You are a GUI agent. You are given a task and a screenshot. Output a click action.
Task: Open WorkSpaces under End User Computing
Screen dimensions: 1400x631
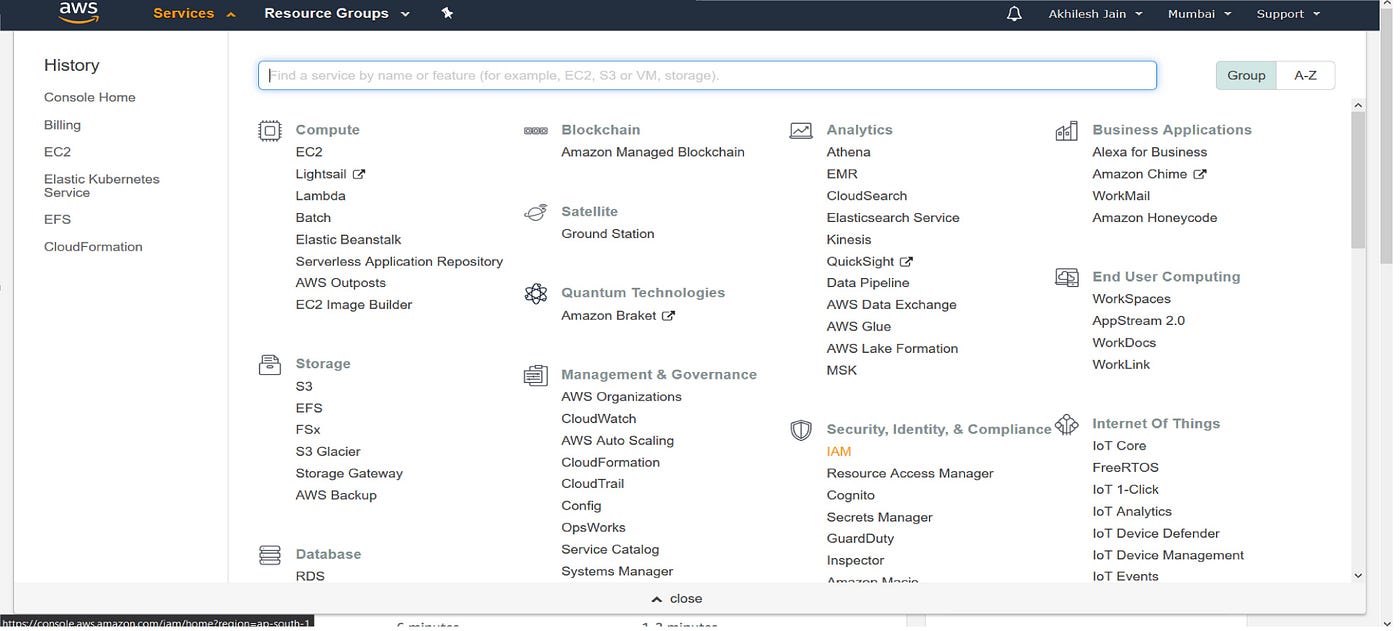[1131, 299]
